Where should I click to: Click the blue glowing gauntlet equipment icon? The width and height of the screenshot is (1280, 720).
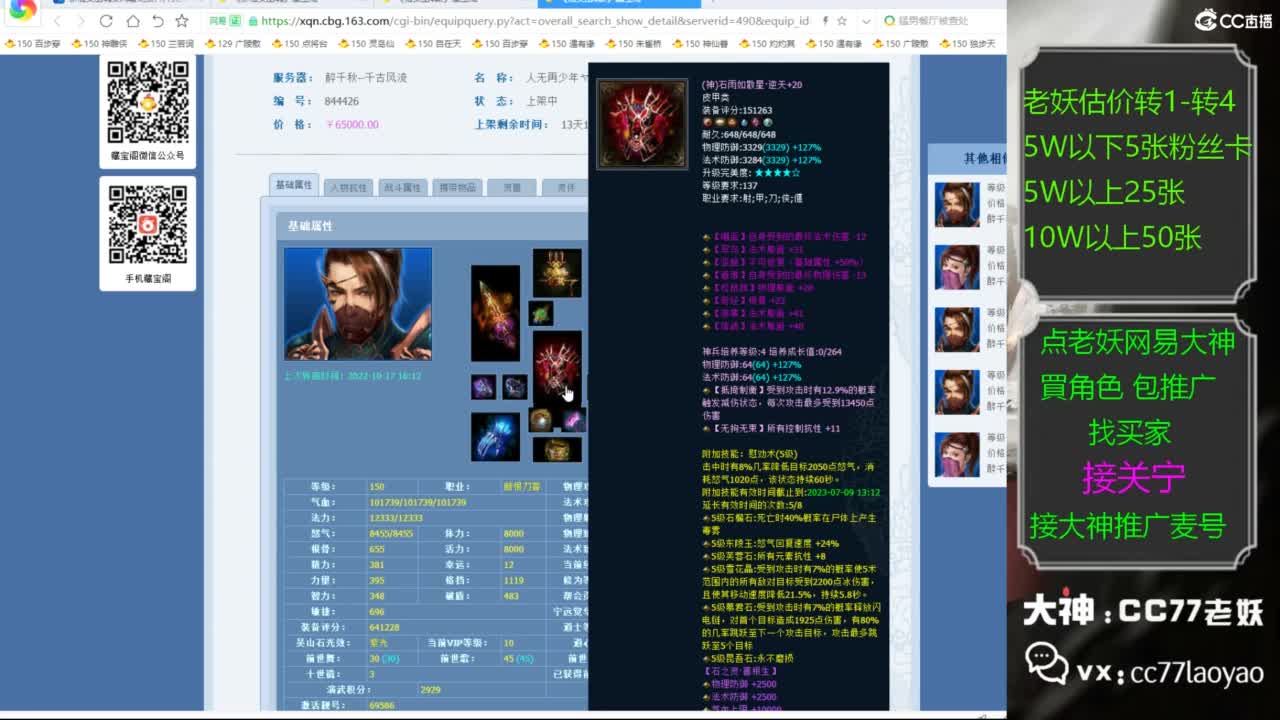(x=495, y=437)
